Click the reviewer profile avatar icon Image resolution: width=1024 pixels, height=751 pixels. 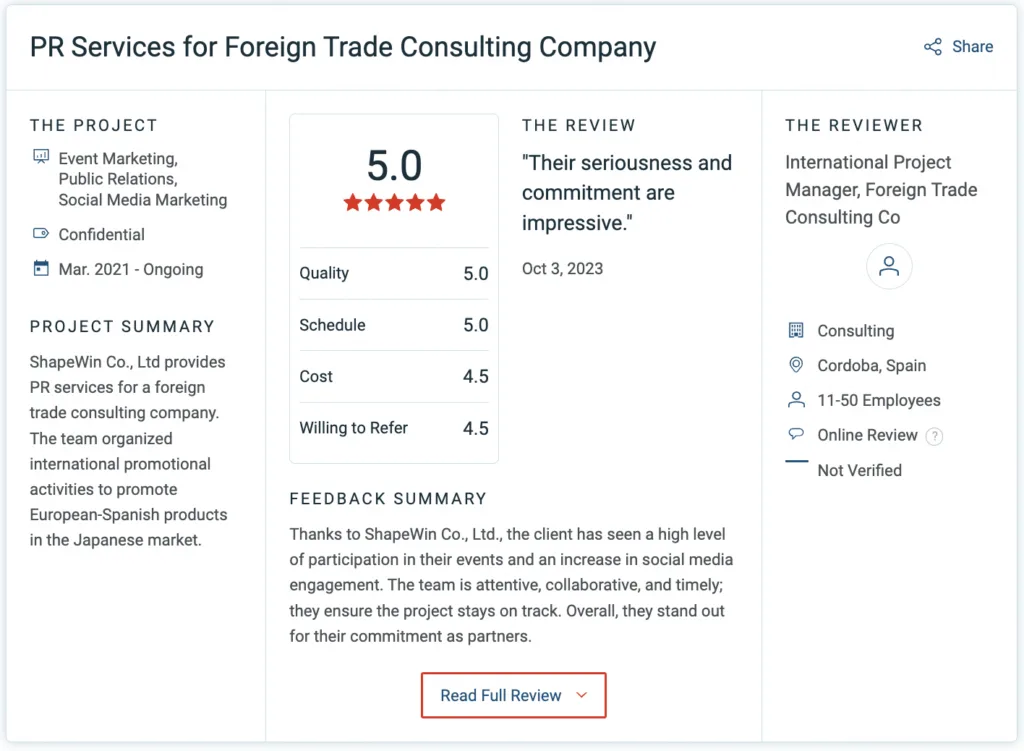(x=889, y=267)
